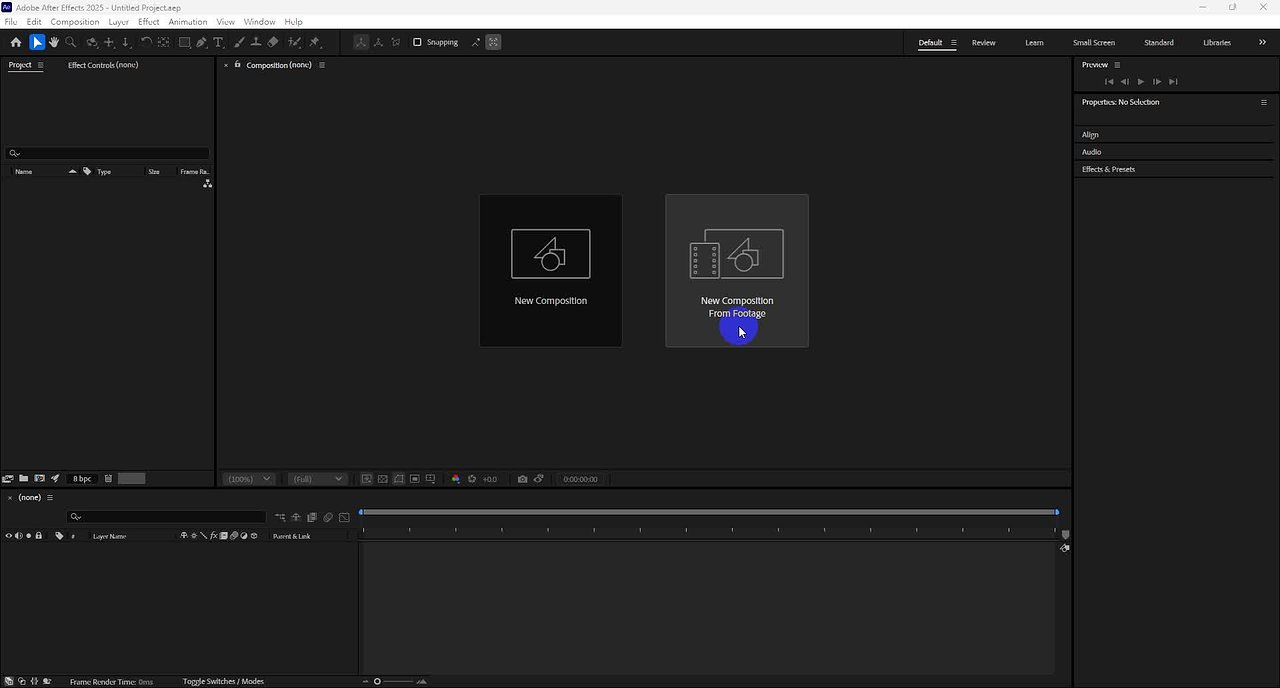Click the New Composition button
1280x688 pixels.
pyautogui.click(x=550, y=271)
